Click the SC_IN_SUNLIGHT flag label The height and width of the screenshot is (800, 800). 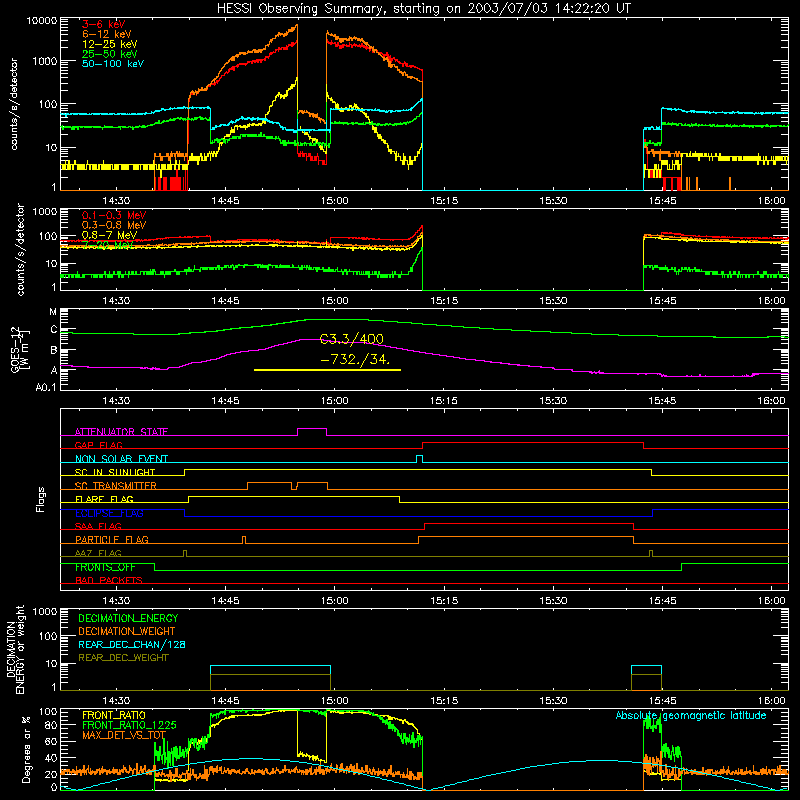pyautogui.click(x=115, y=472)
